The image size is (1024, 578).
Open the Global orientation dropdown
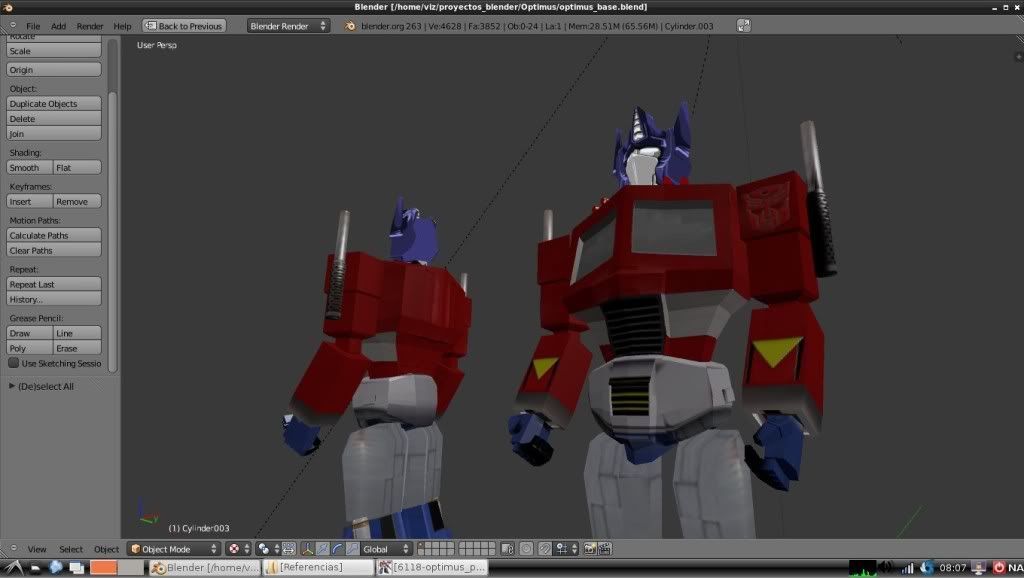[x=387, y=549]
